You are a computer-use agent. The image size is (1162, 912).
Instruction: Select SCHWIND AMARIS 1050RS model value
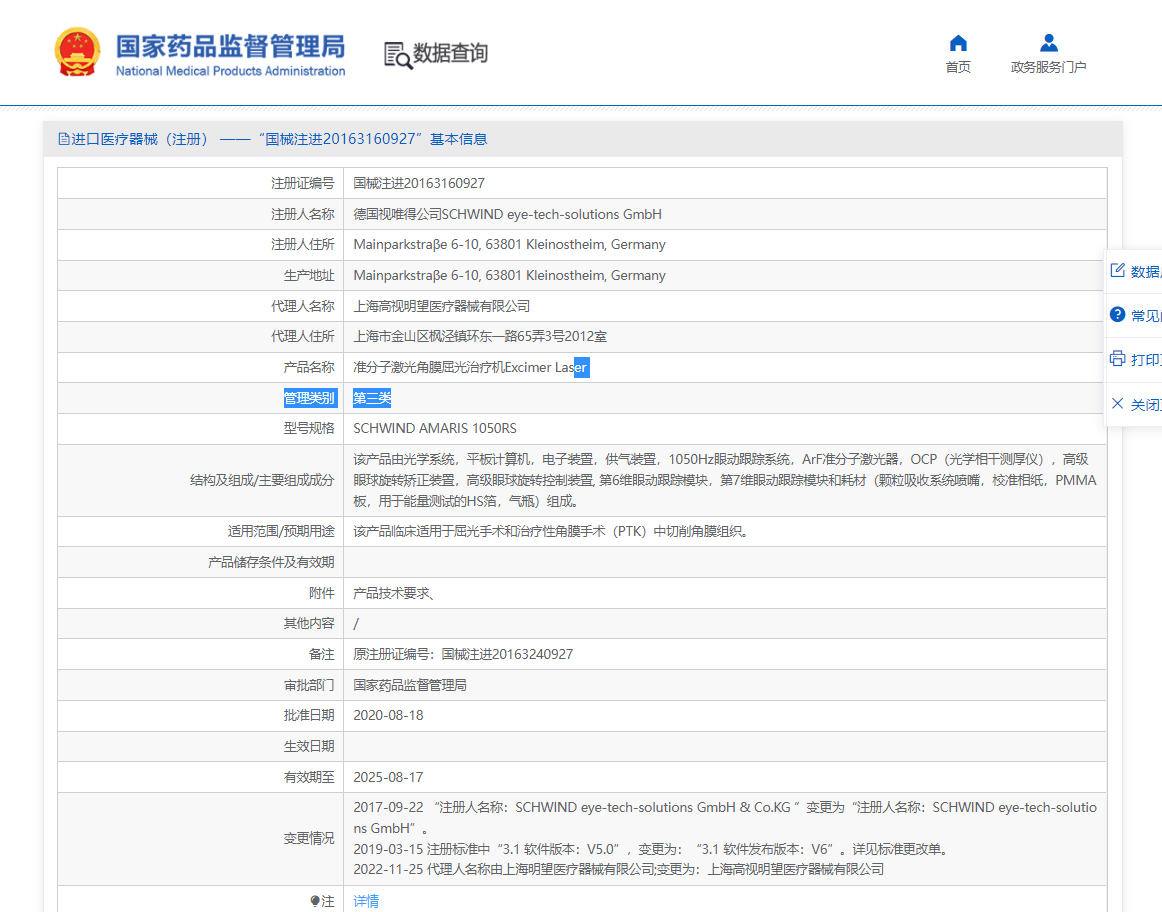pyautogui.click(x=435, y=428)
